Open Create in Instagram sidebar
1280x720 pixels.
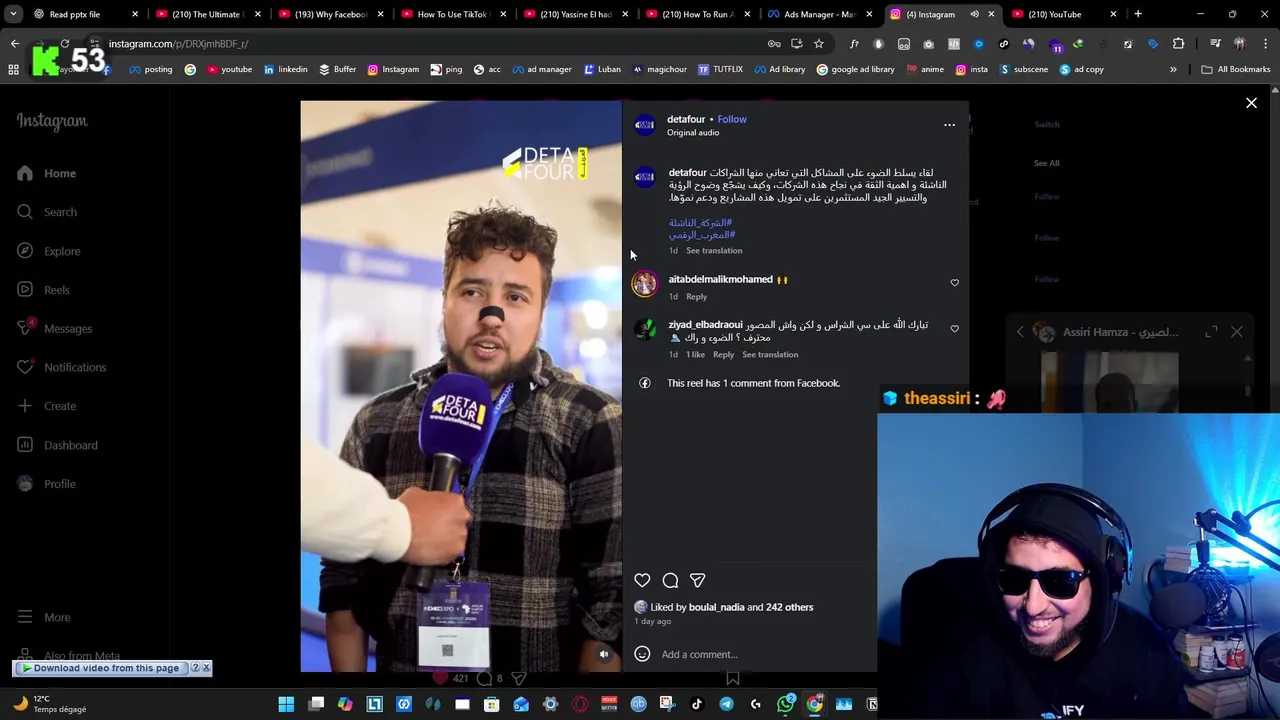46,406
